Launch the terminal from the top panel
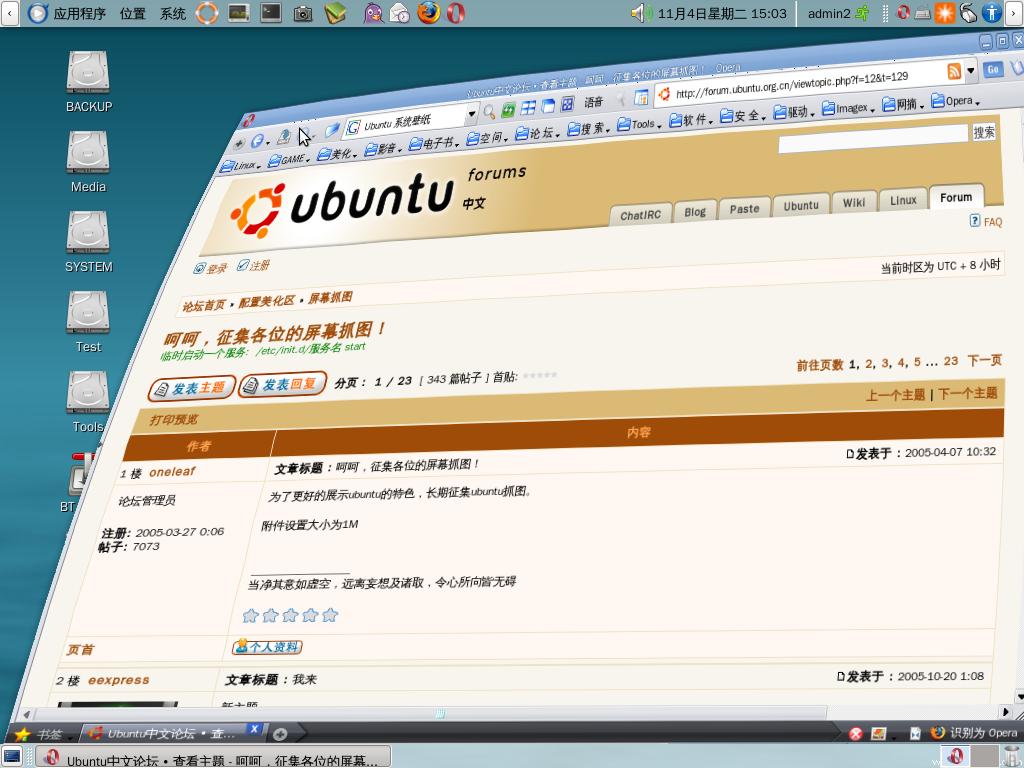This screenshot has width=1024, height=768. coord(270,13)
